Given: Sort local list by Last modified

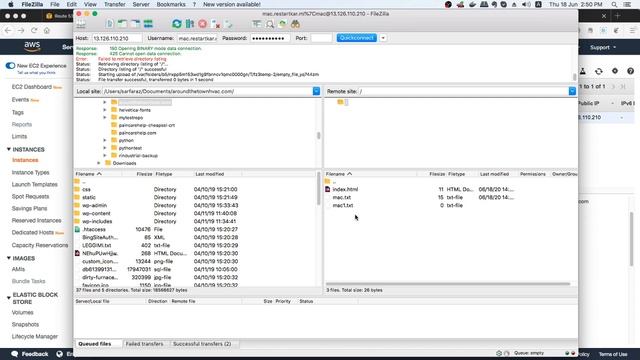Looking at the screenshot, I should click(x=209, y=174).
